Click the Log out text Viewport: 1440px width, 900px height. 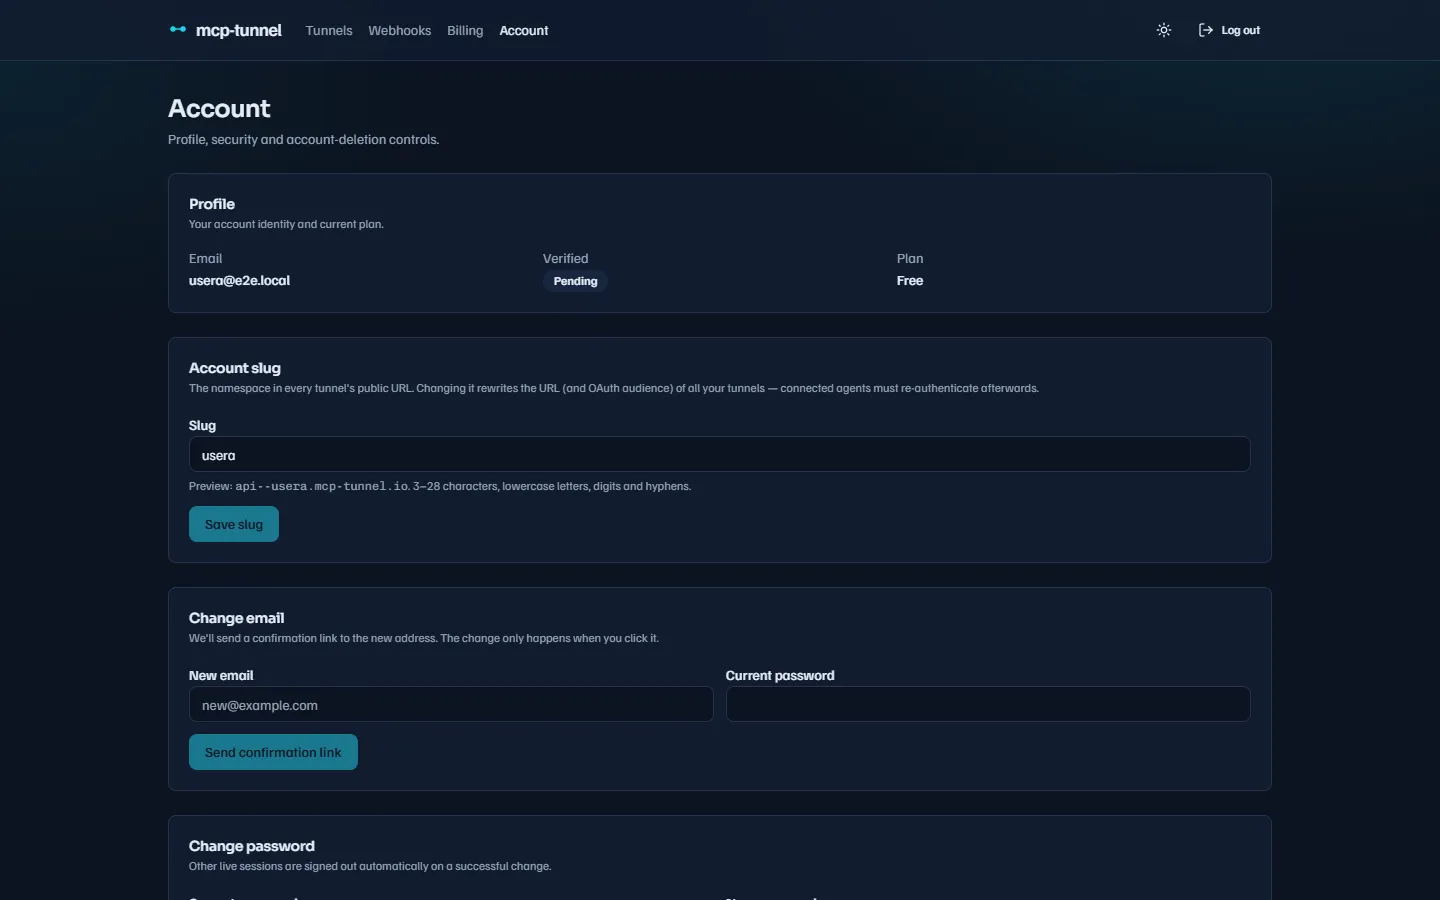pos(1241,31)
